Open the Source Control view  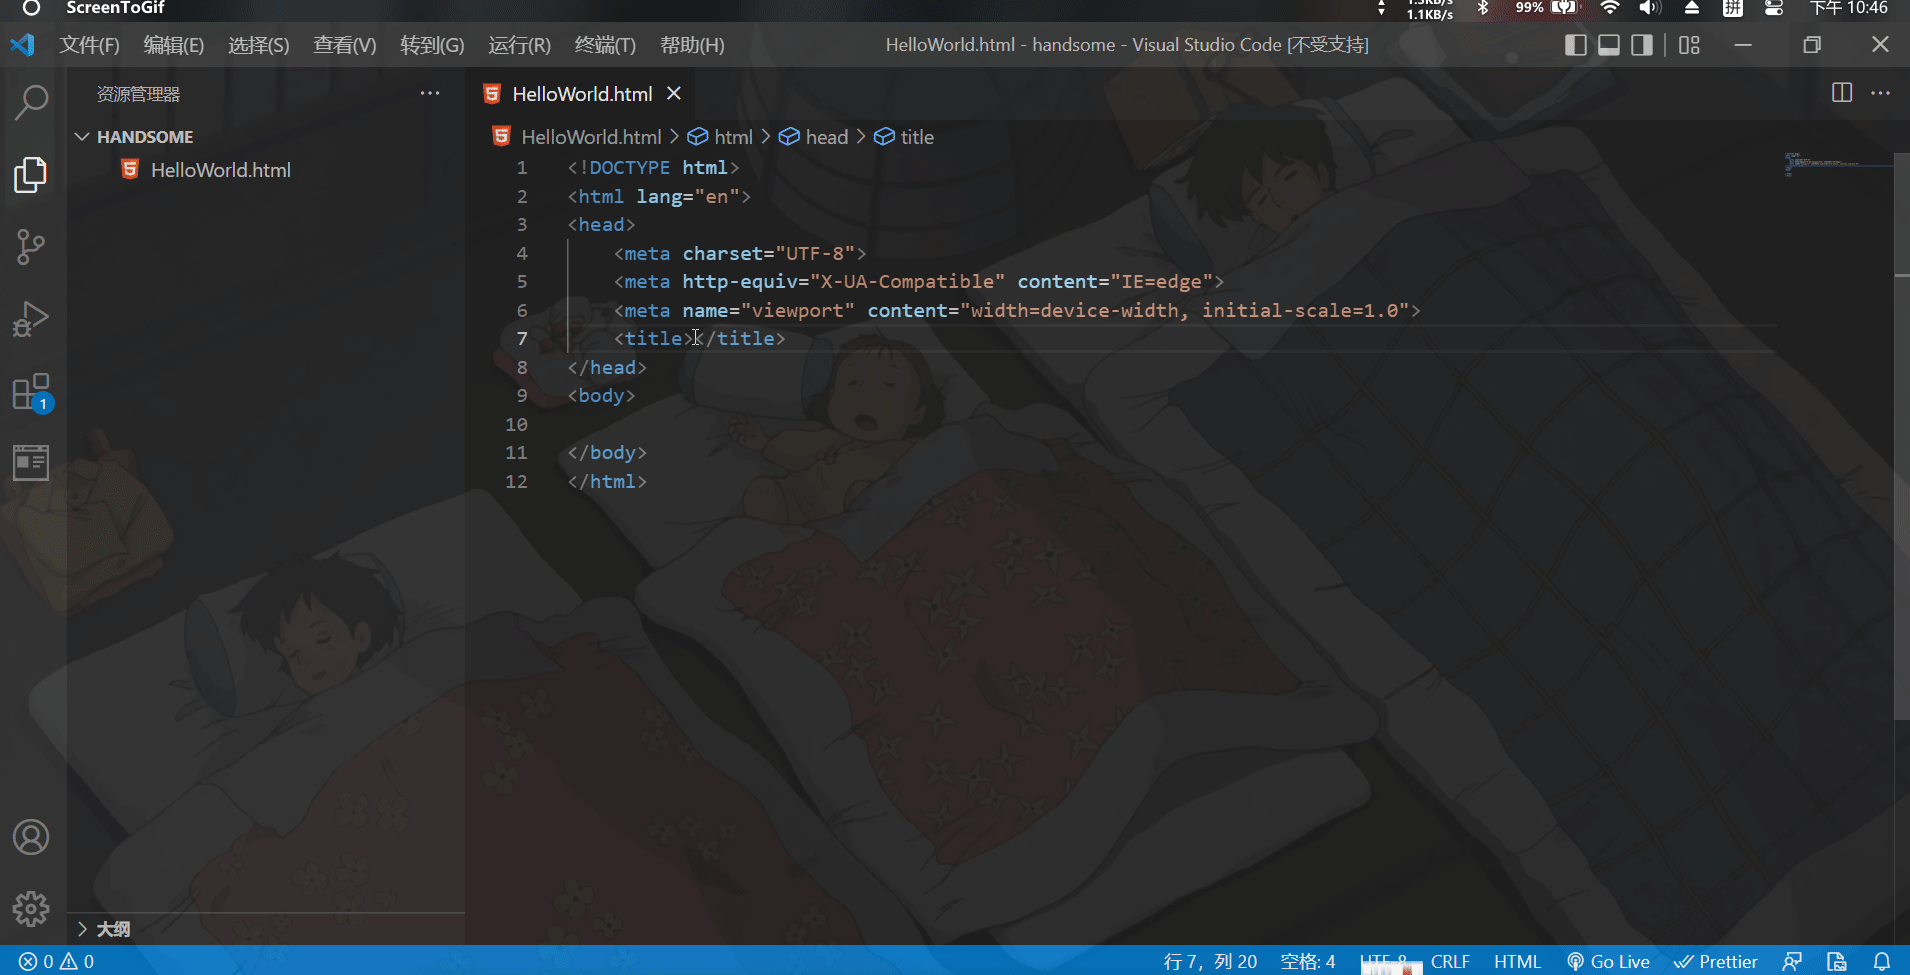click(31, 247)
